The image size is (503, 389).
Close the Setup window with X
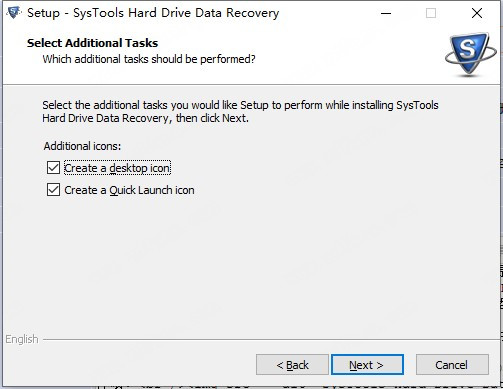tap(477, 13)
